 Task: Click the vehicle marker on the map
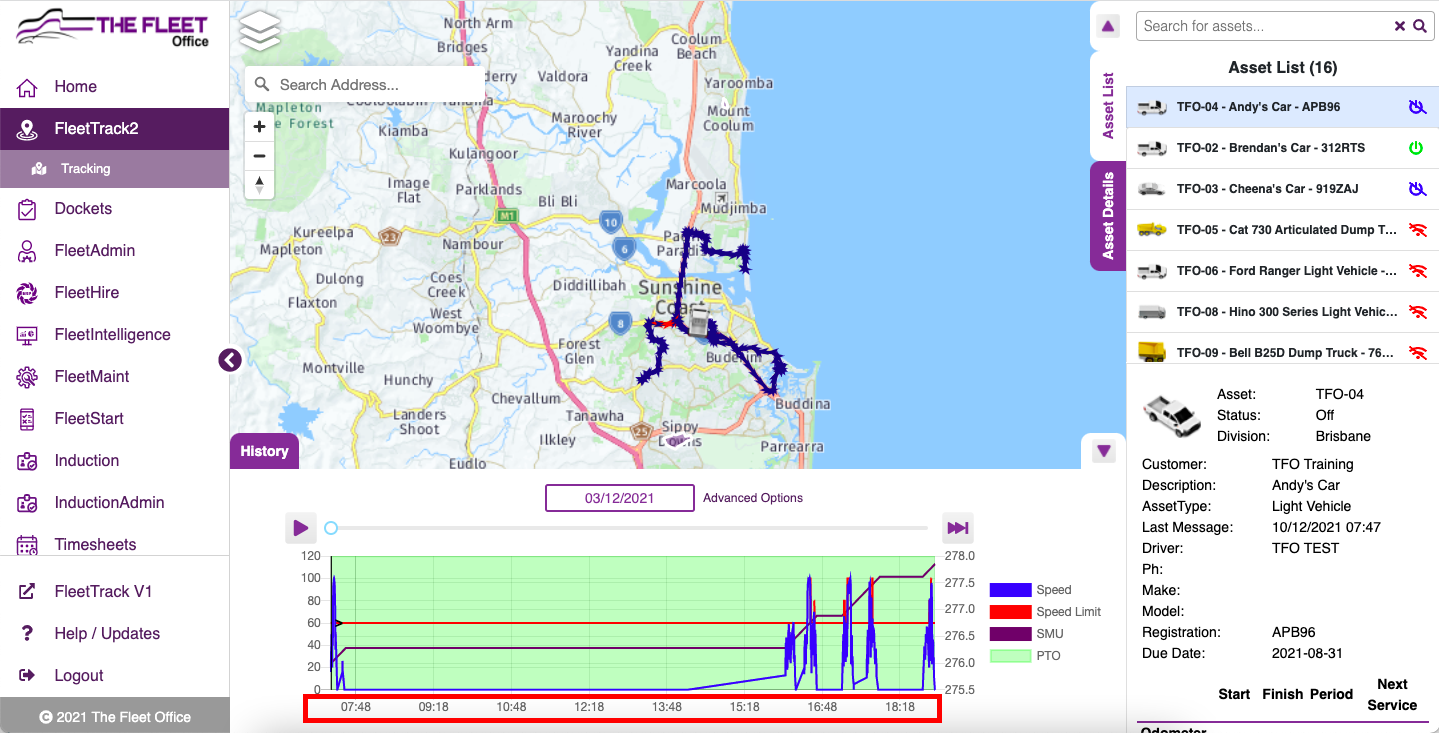(x=701, y=324)
